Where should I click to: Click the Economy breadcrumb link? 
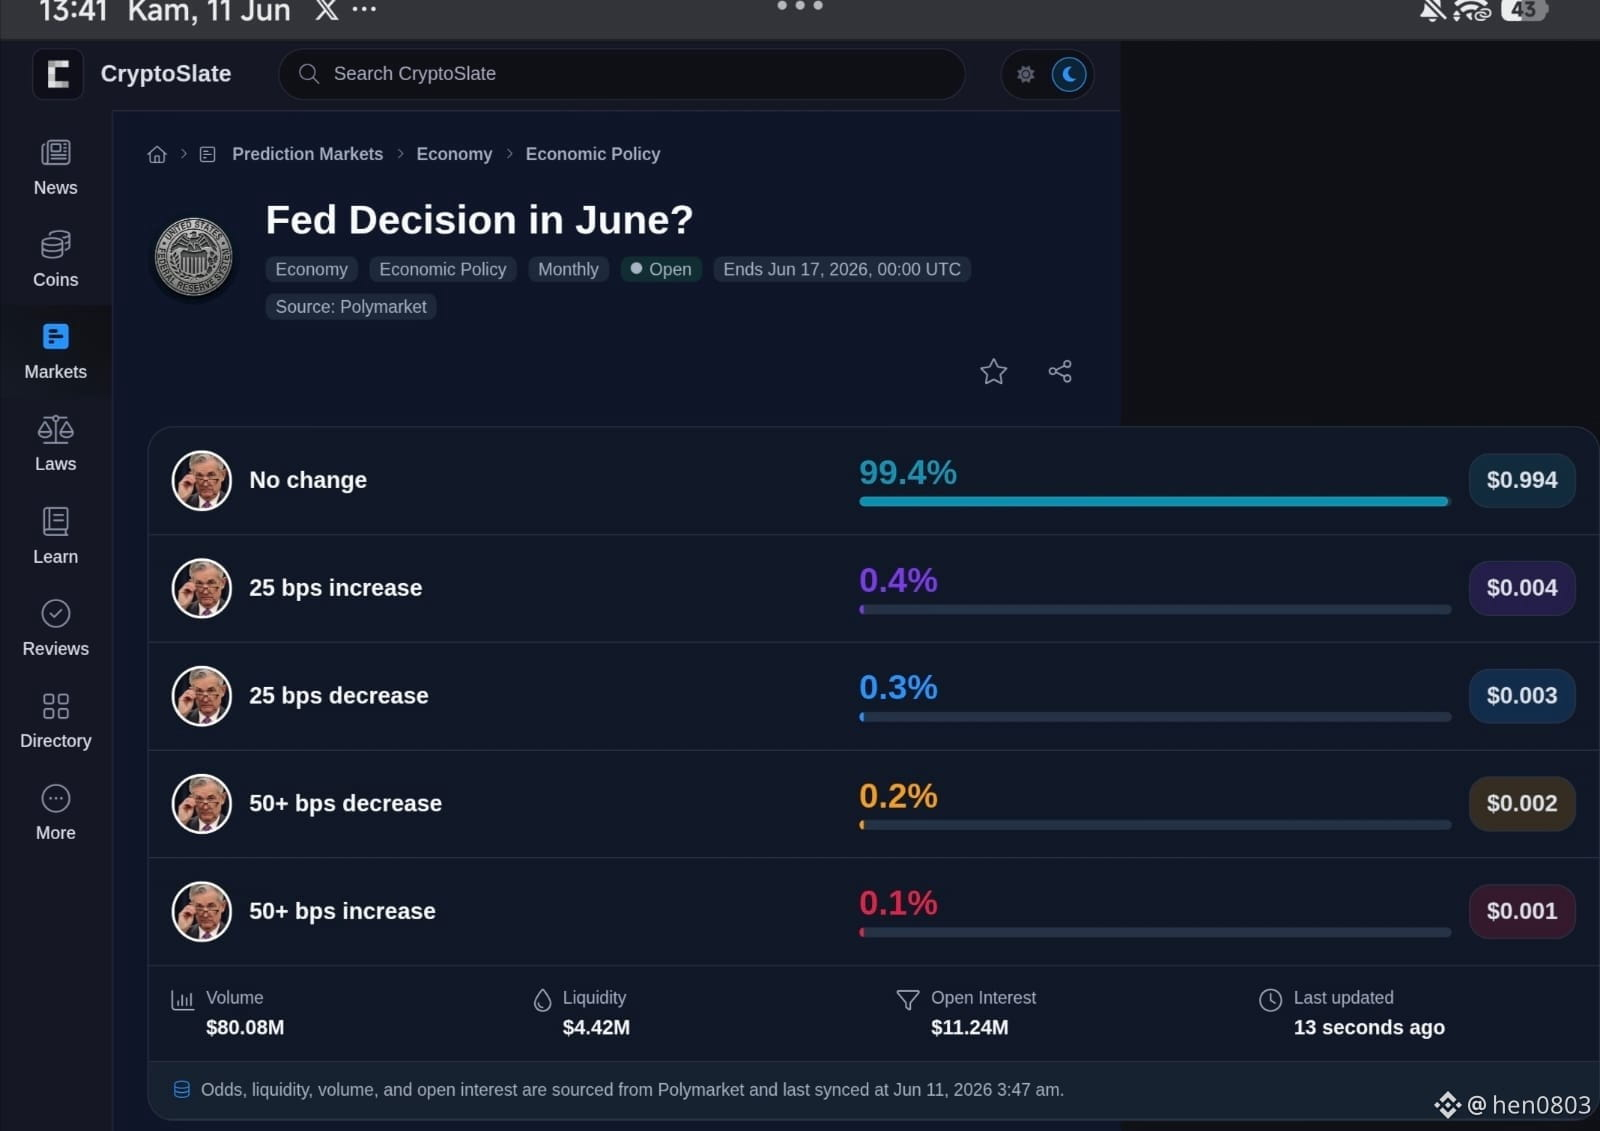[454, 154]
